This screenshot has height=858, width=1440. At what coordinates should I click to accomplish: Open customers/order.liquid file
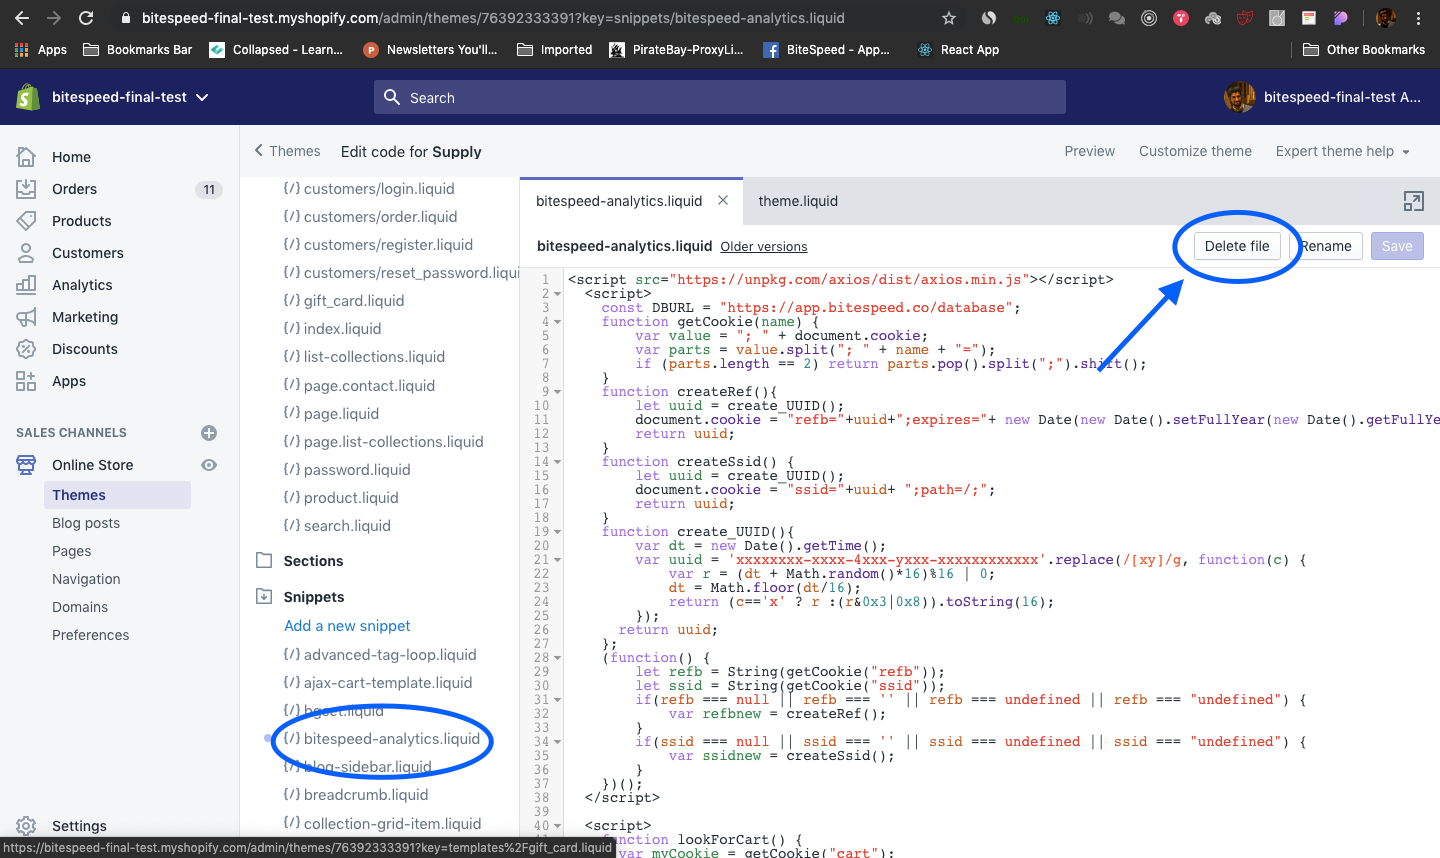(380, 217)
